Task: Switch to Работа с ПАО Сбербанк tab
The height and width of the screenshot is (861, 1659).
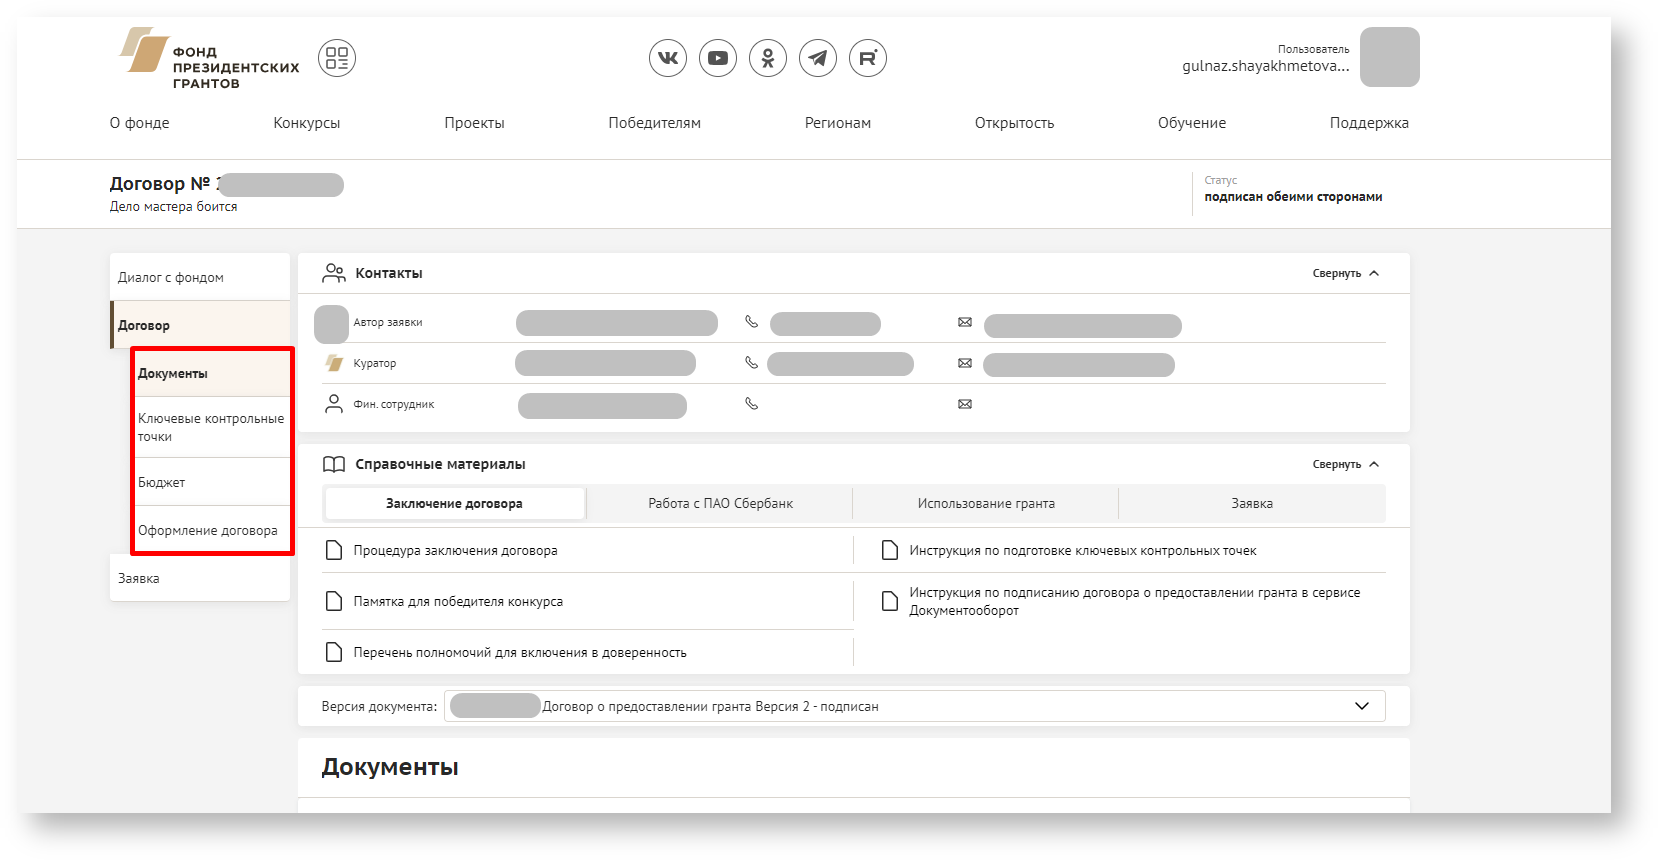Action: 720,504
